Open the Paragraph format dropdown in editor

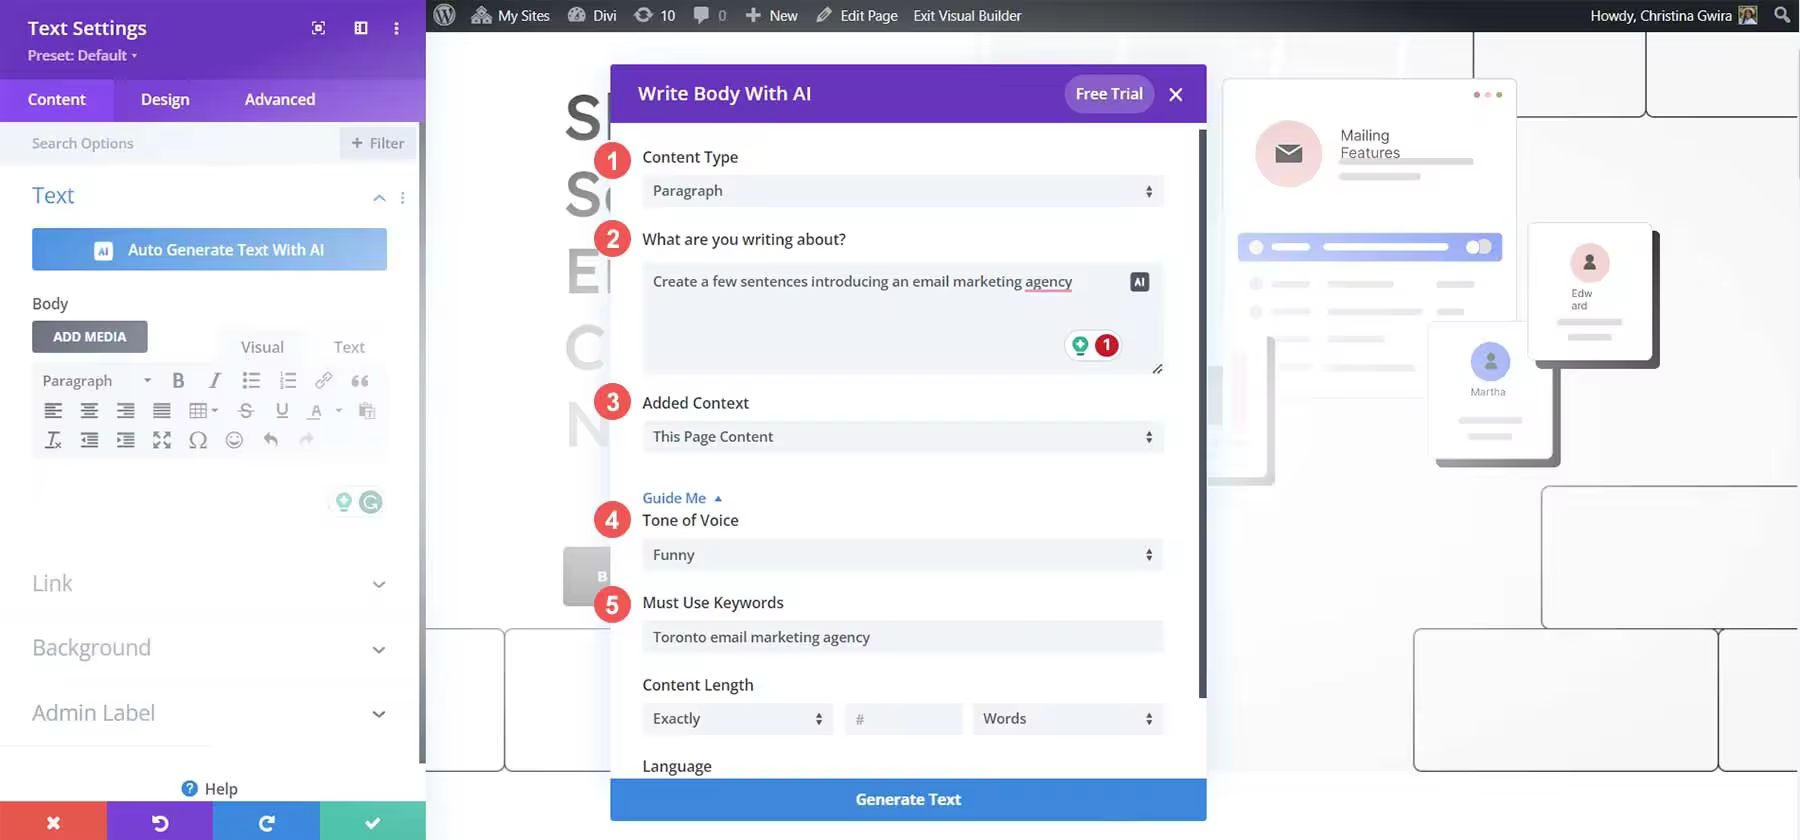pyautogui.click(x=97, y=381)
